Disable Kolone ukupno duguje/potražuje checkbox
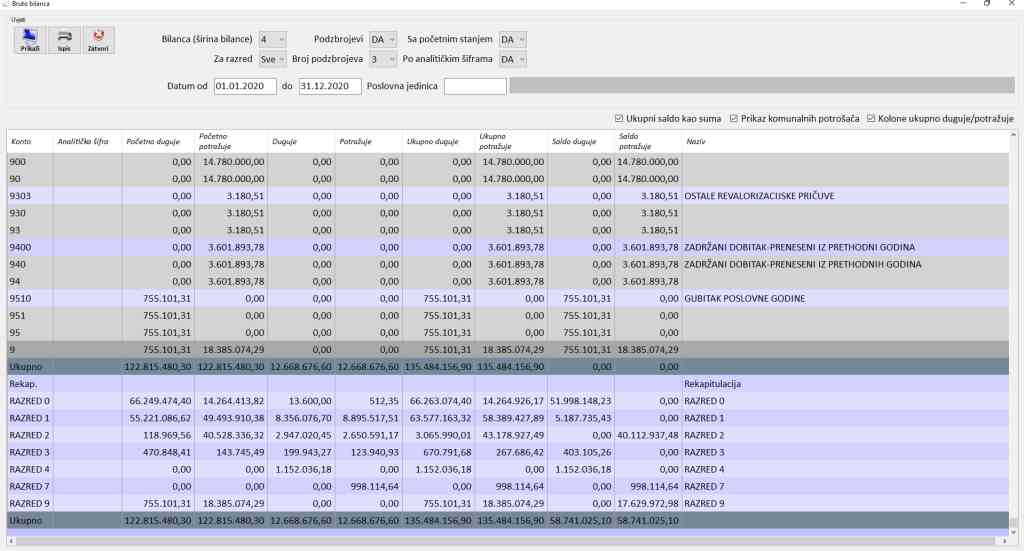 [871, 119]
